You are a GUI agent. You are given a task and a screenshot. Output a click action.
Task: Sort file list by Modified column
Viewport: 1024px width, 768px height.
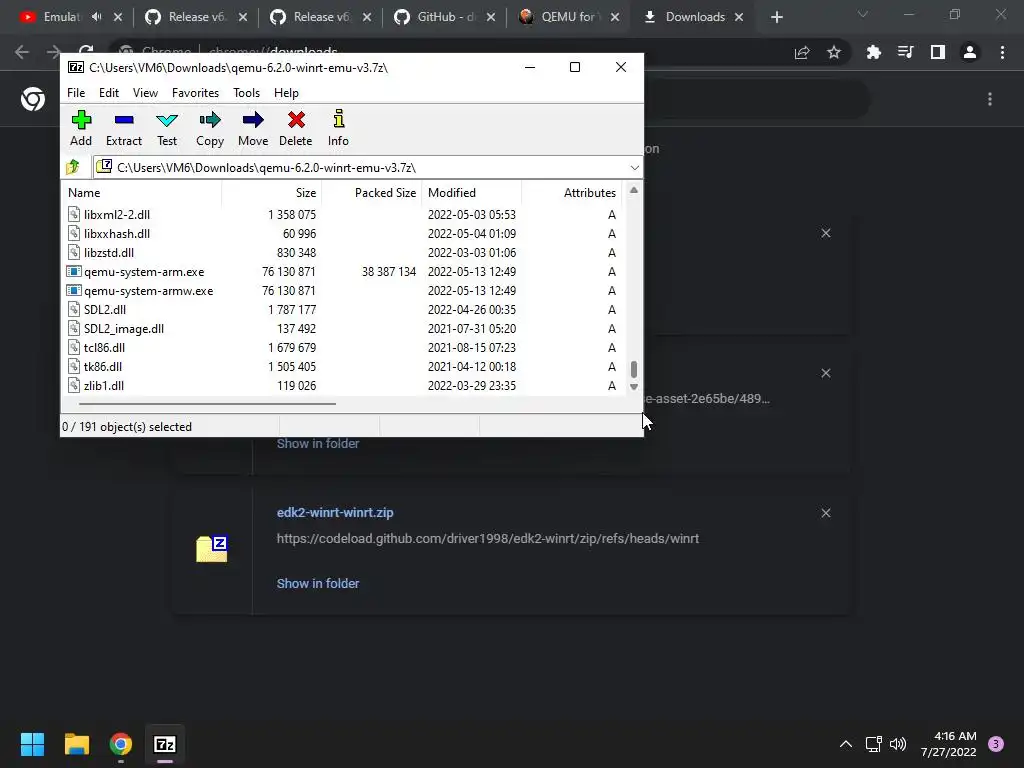click(472, 193)
